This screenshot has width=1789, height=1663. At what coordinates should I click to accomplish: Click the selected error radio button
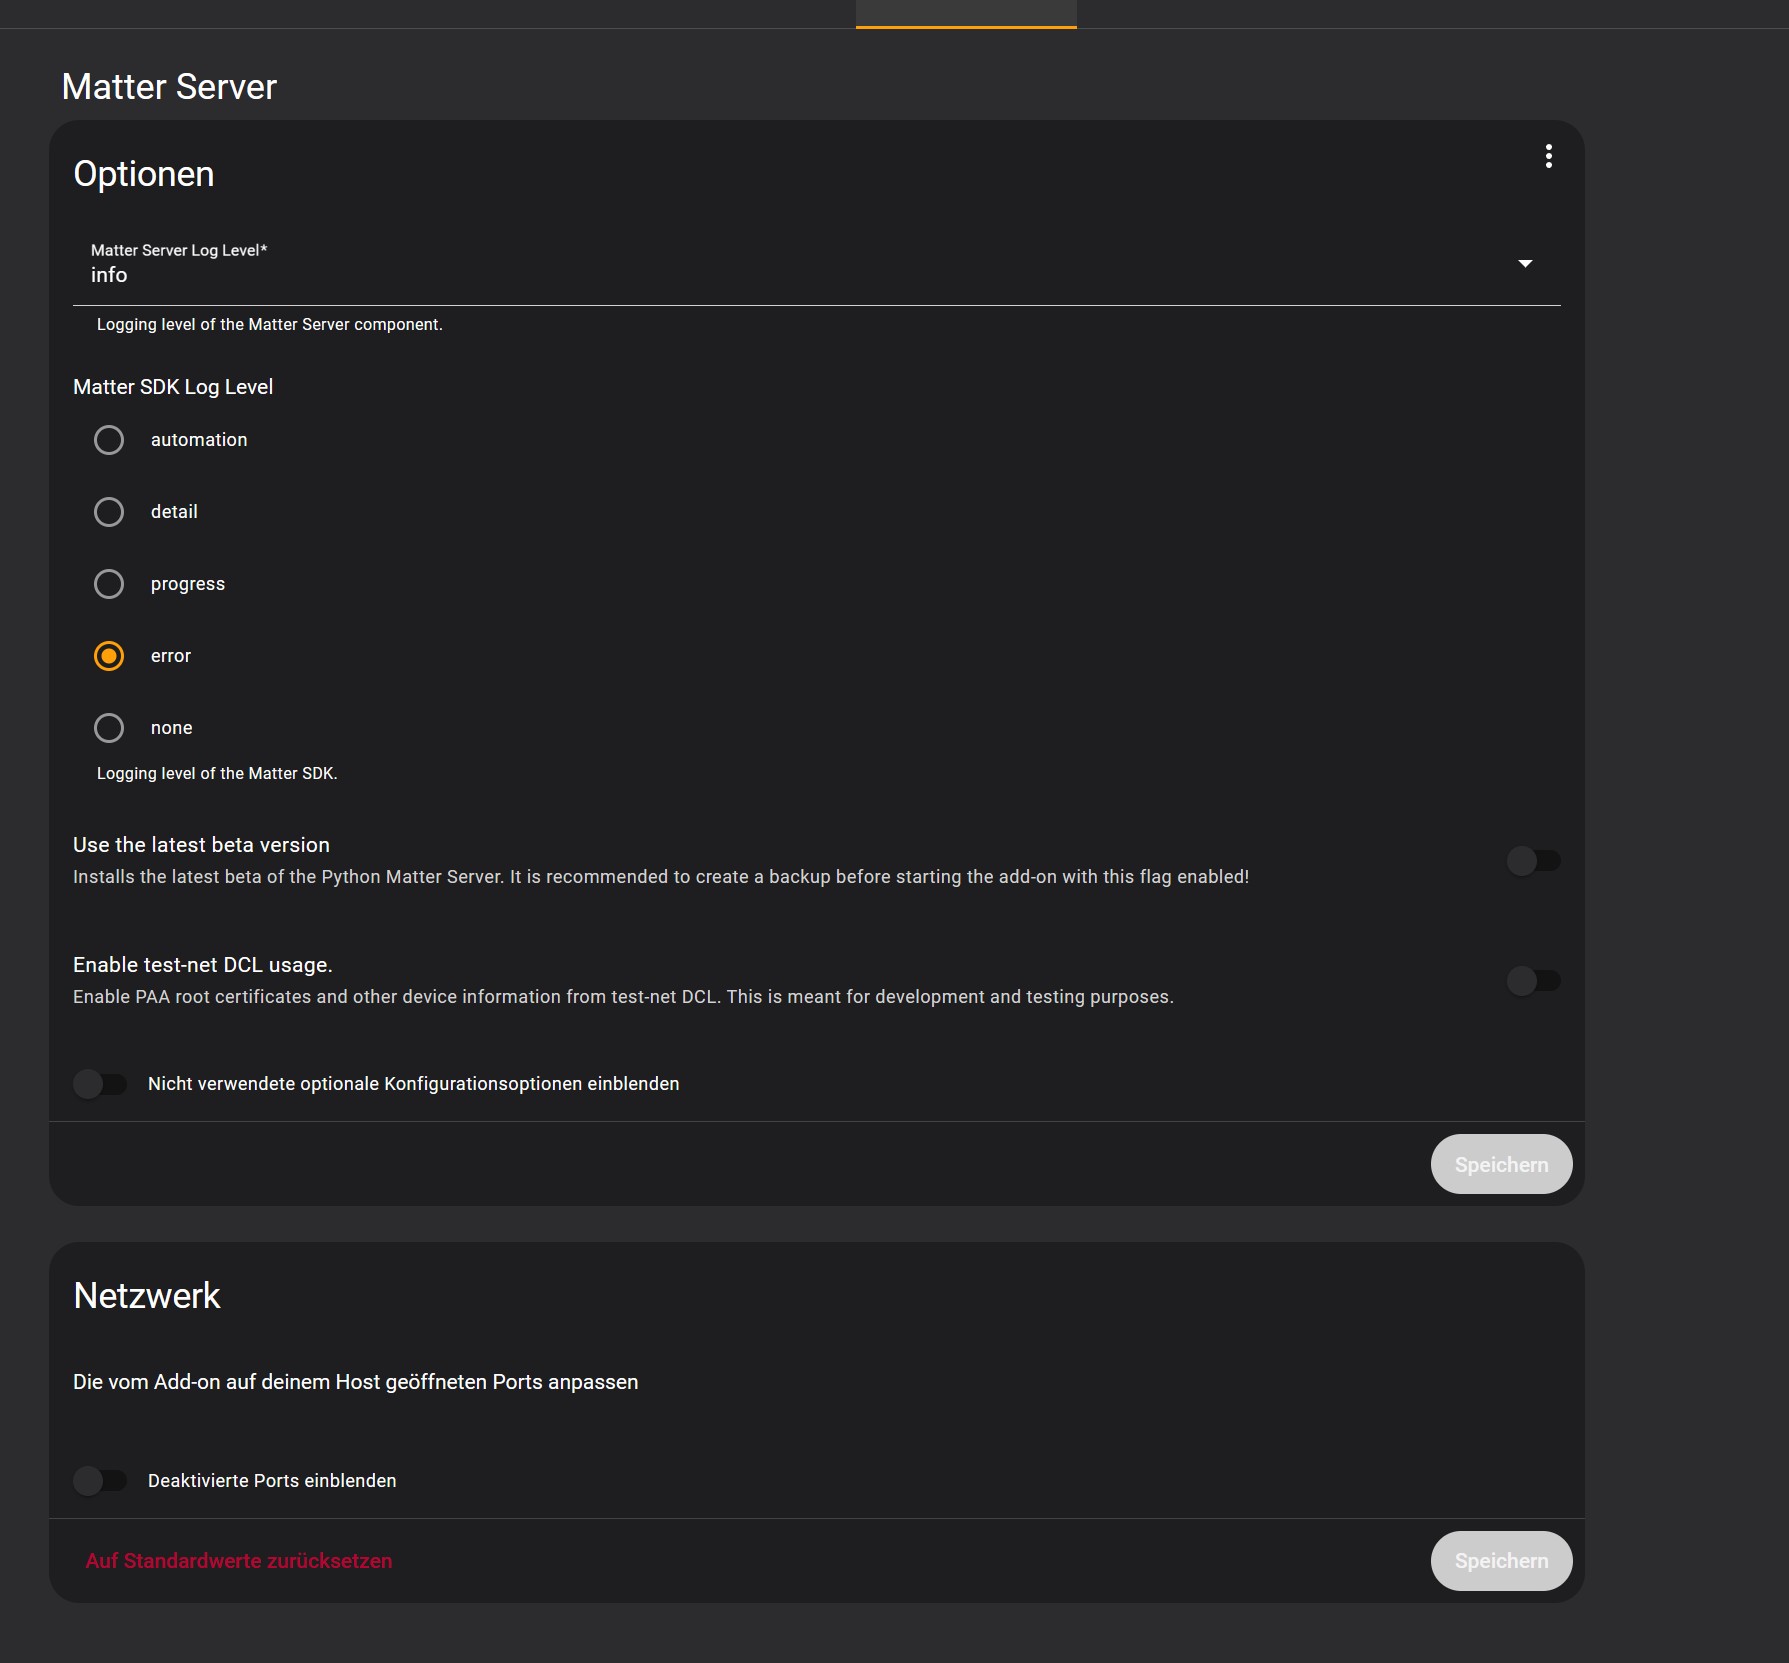pos(109,656)
